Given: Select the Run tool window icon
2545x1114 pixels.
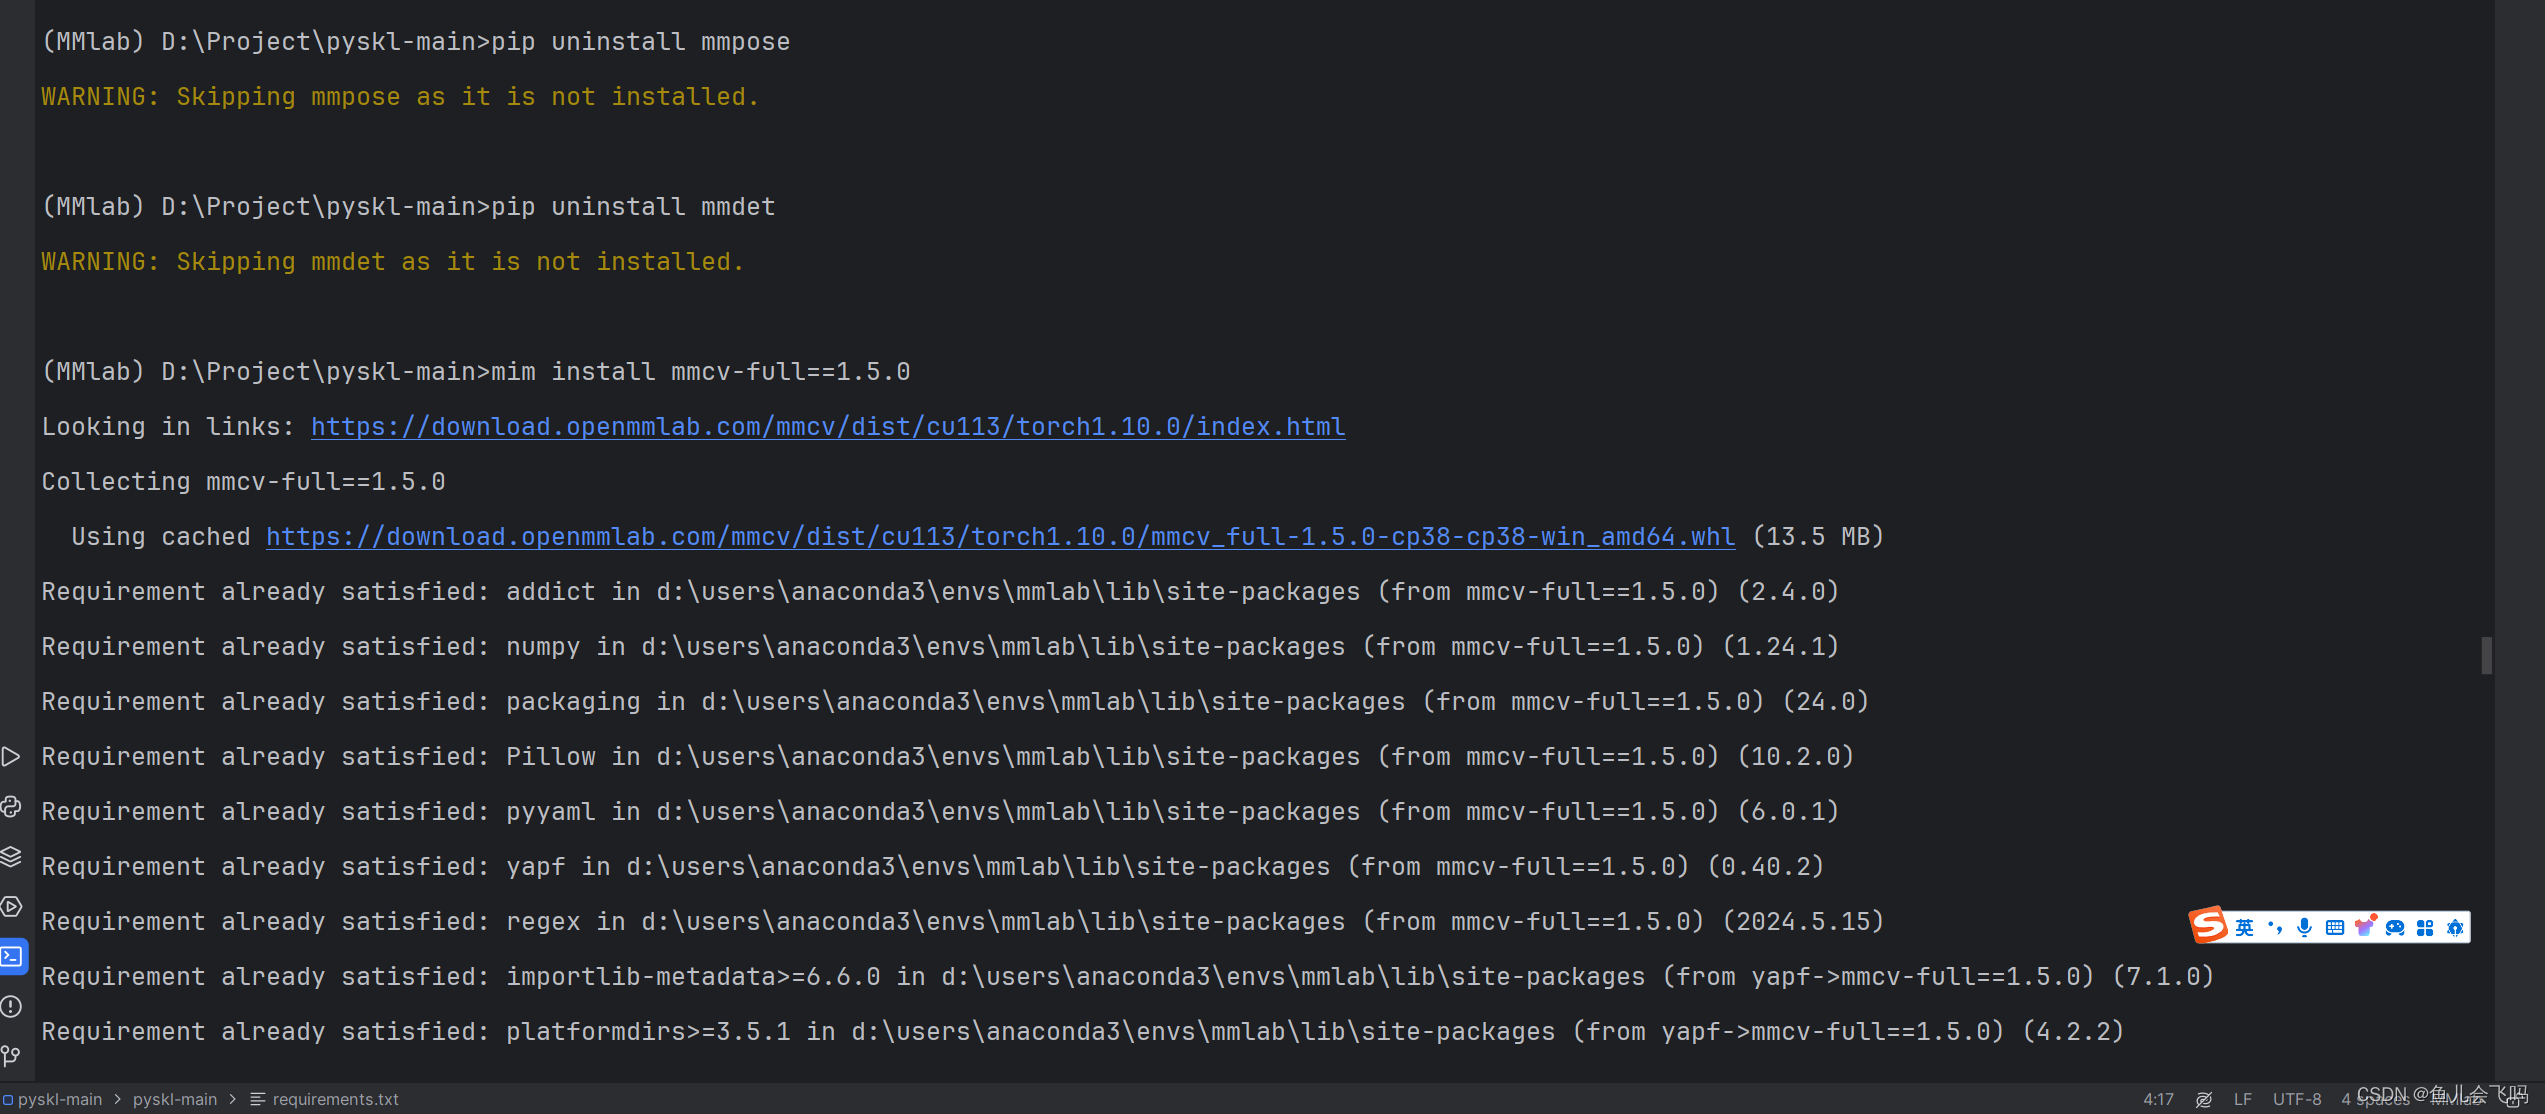Looking at the screenshot, I should click(12, 757).
